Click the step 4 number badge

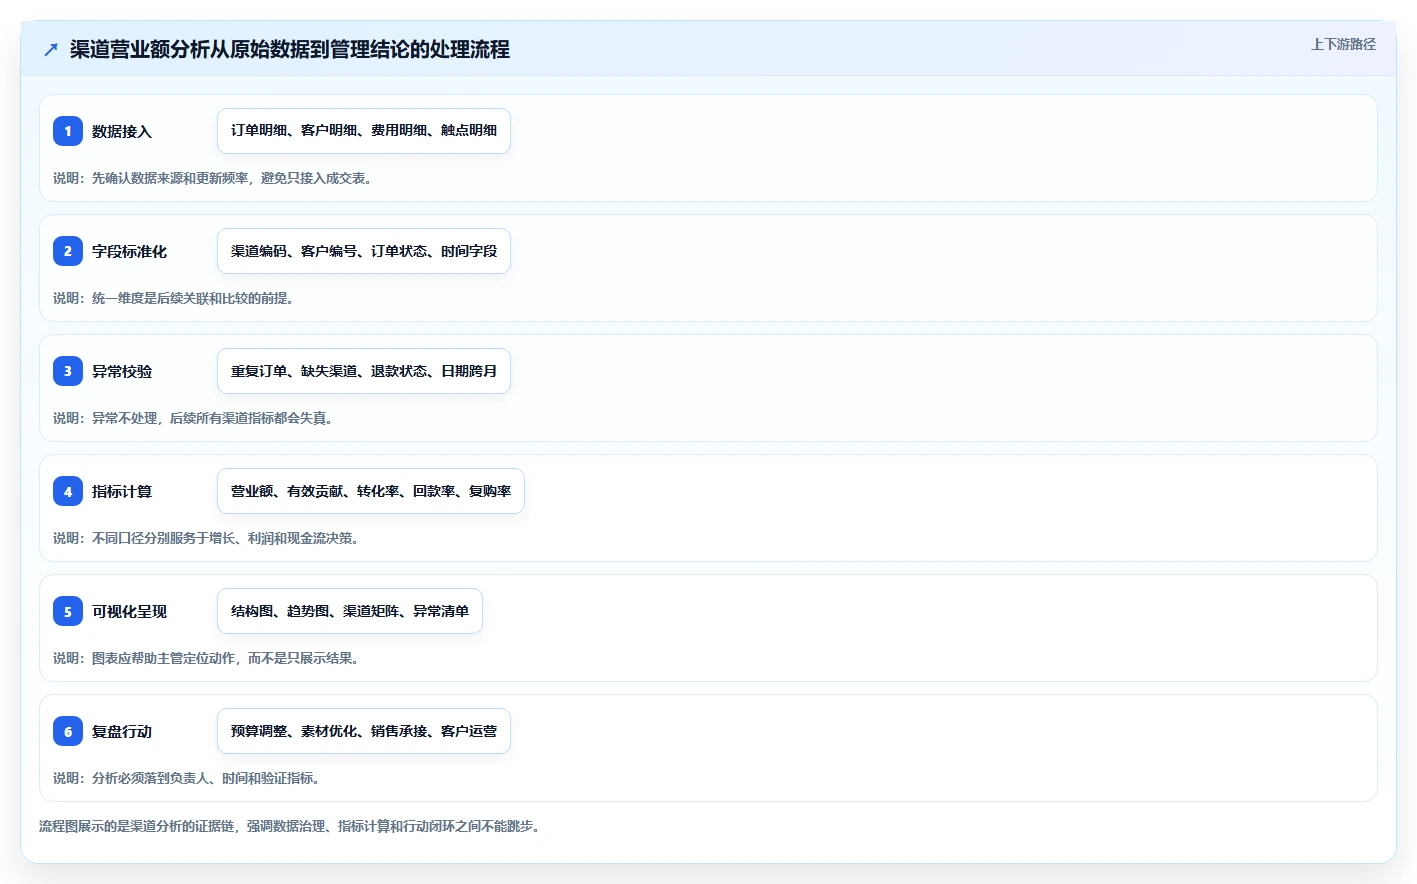pyautogui.click(x=68, y=491)
